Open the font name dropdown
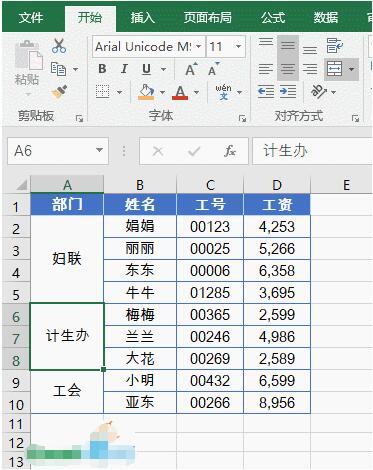Screen dimensions: 373x470 pos(199,46)
